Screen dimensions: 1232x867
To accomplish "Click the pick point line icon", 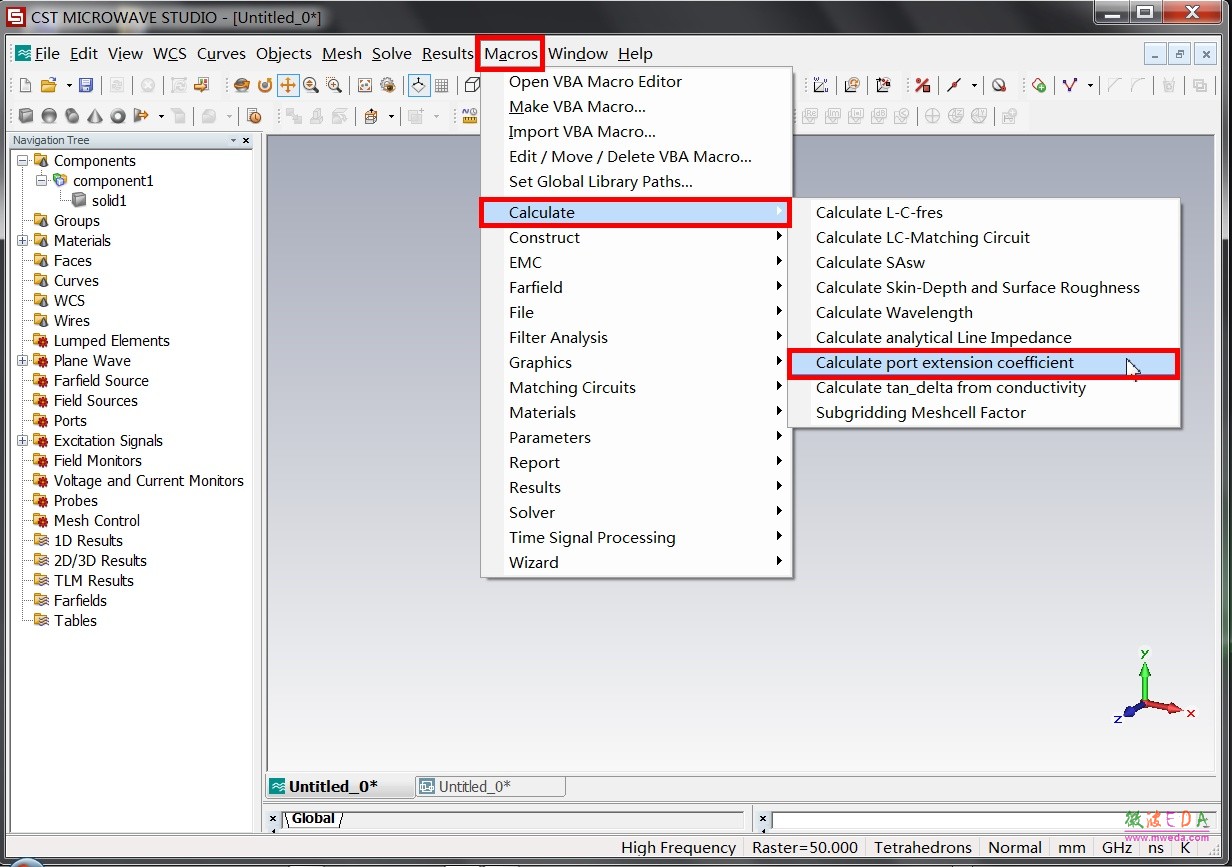I will 954,86.
